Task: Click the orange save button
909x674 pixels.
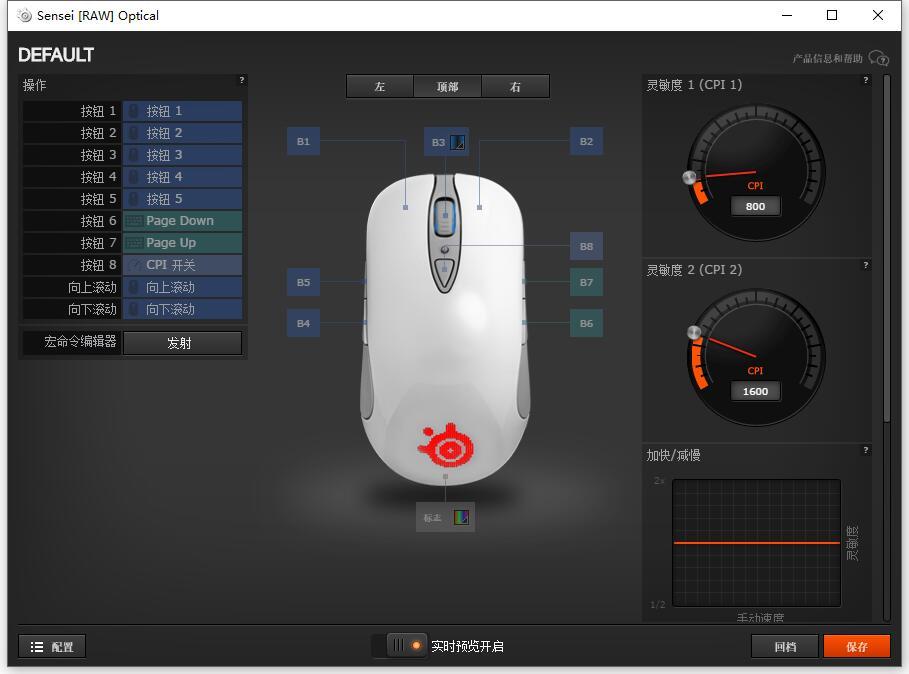Action: tap(856, 646)
